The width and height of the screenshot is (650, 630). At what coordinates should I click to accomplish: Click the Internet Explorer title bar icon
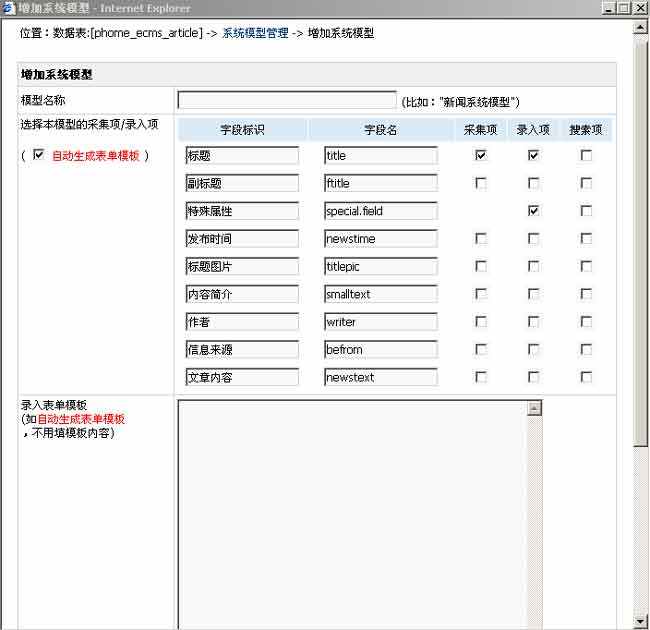[x=8, y=7]
